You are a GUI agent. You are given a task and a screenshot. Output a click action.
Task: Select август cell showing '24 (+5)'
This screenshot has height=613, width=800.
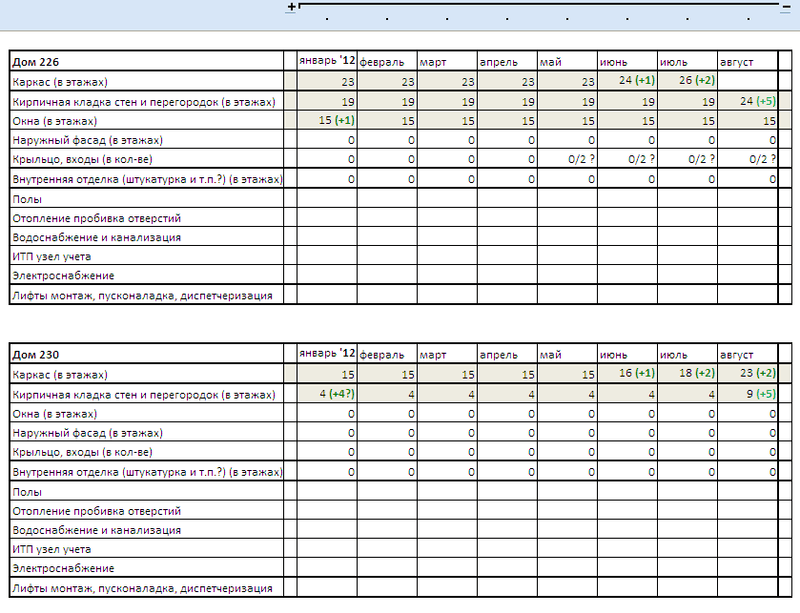tap(747, 101)
